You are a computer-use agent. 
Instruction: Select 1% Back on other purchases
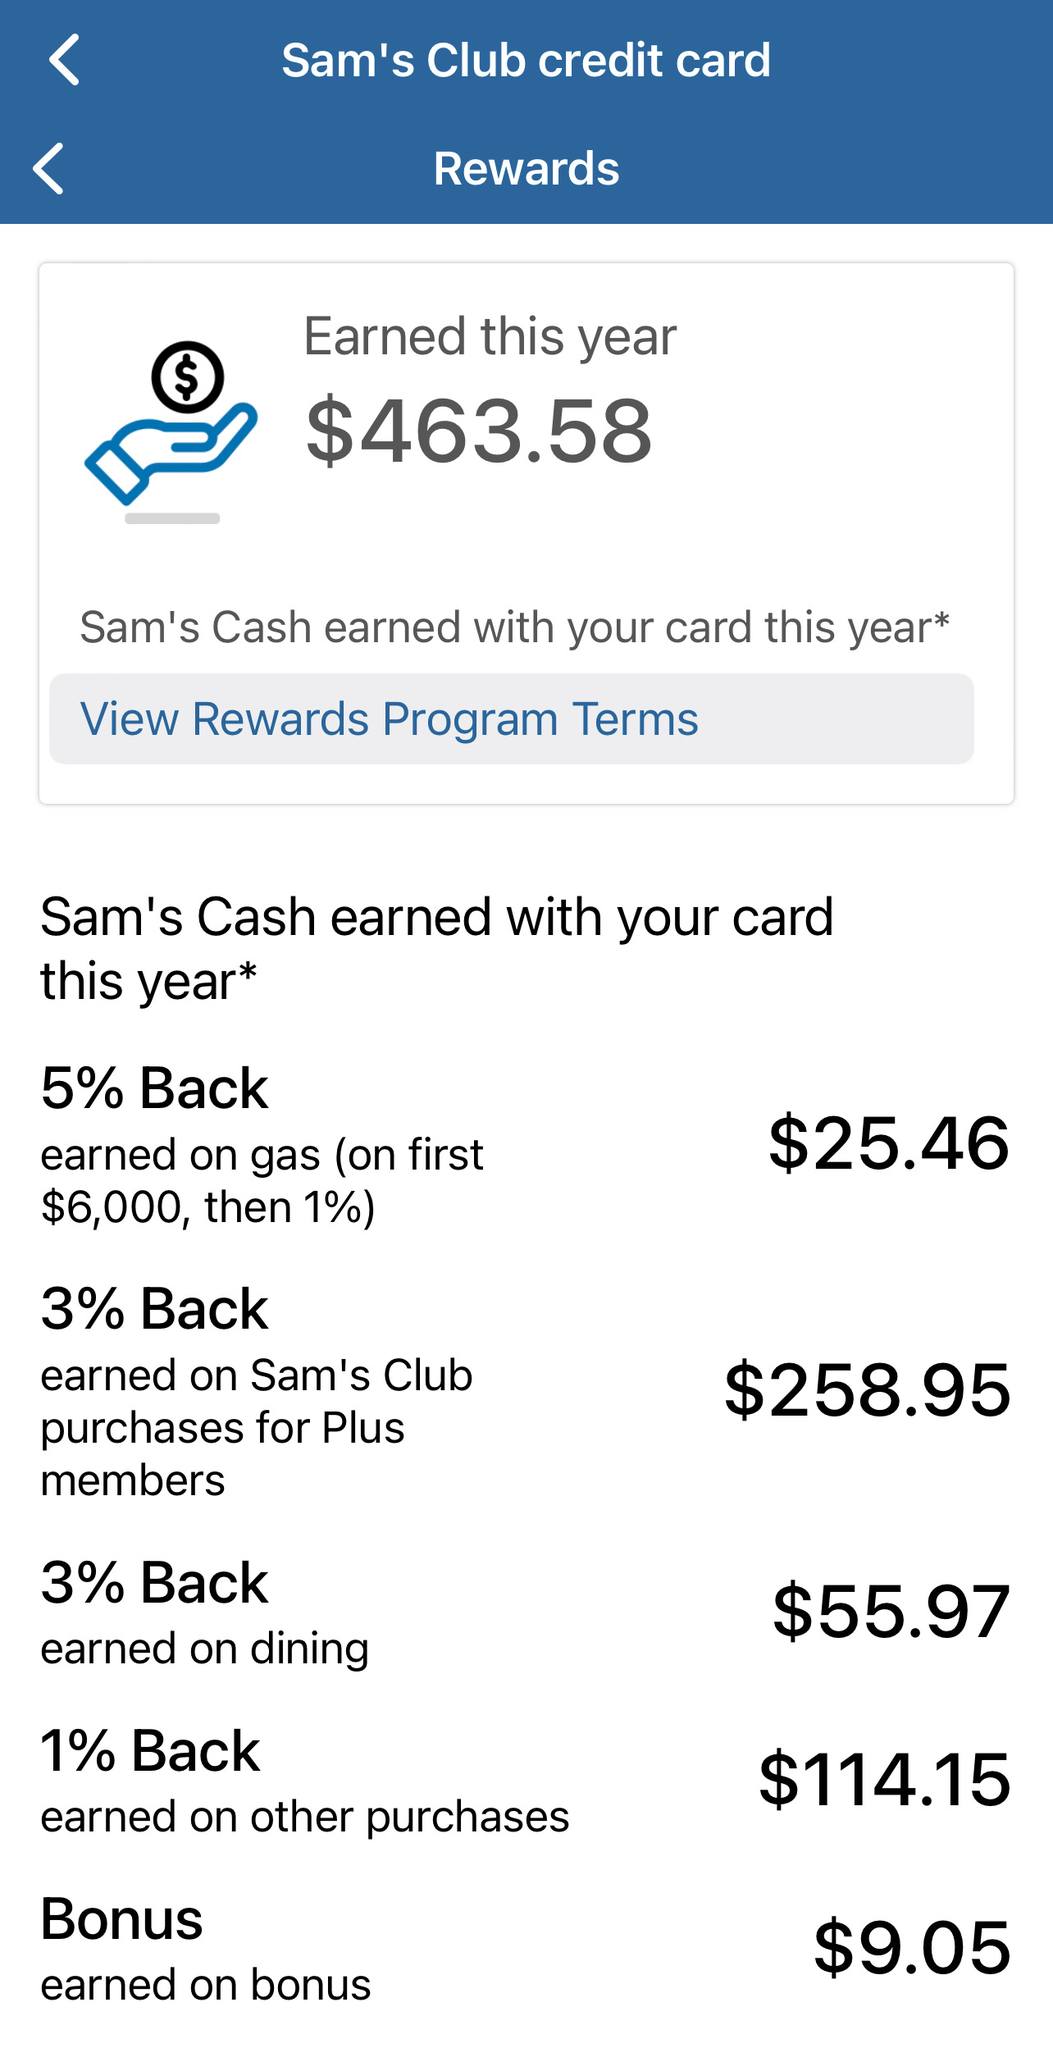(x=304, y=1779)
